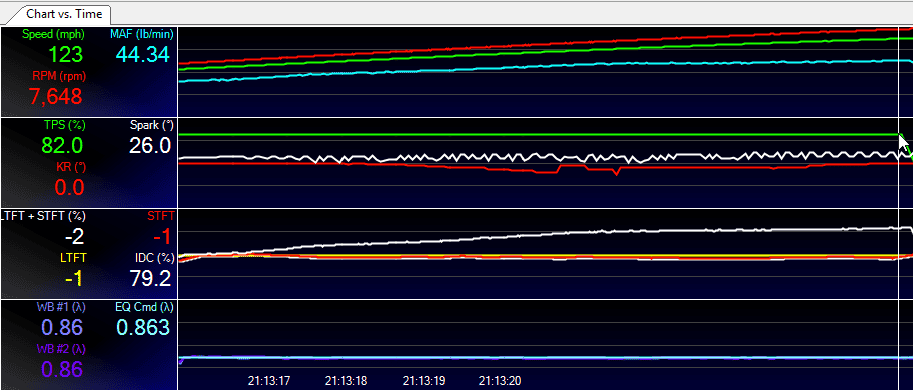Click the KR knock retard value 0.0

tap(70, 187)
